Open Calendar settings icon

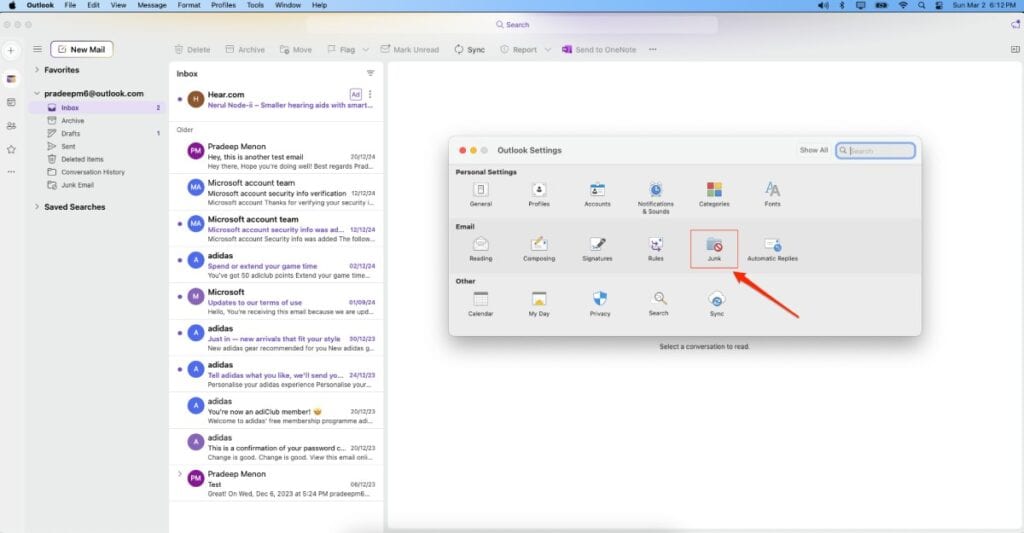click(481, 304)
